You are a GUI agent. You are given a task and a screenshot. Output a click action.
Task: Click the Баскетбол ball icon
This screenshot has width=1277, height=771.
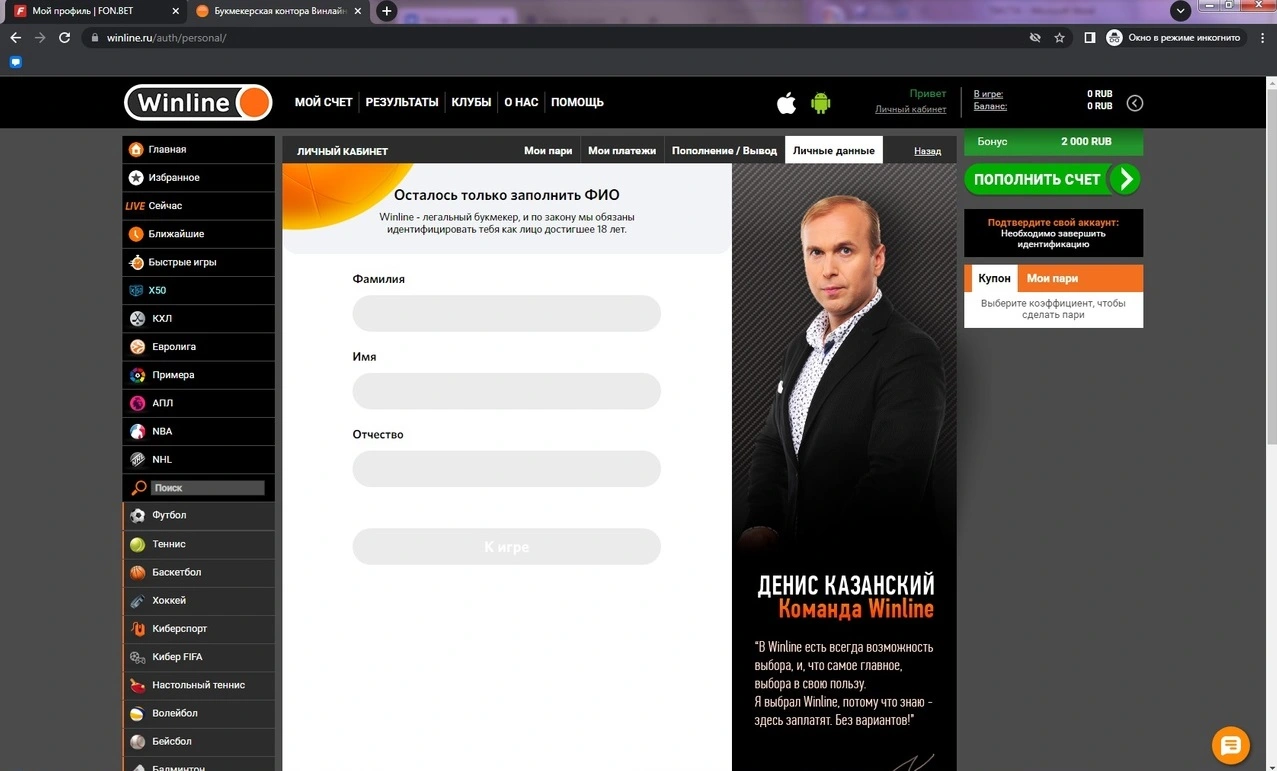coord(137,572)
